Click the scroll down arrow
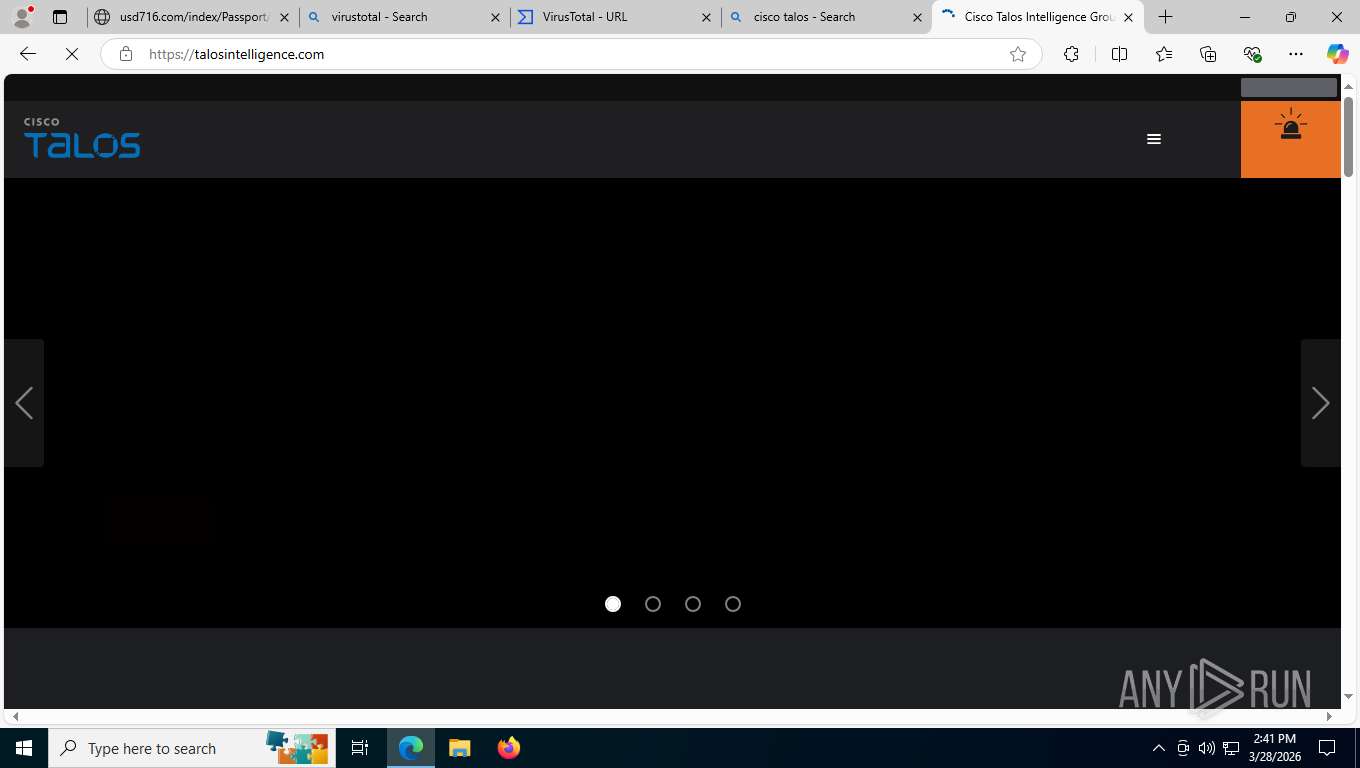 coord(1349,697)
